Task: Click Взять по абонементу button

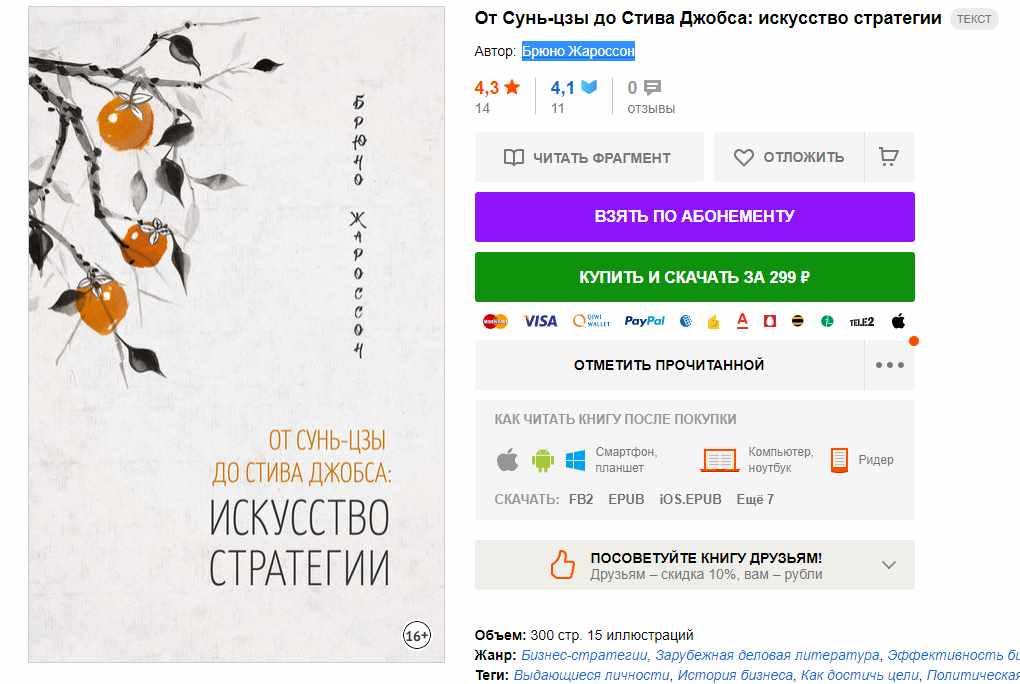Action: (x=695, y=217)
